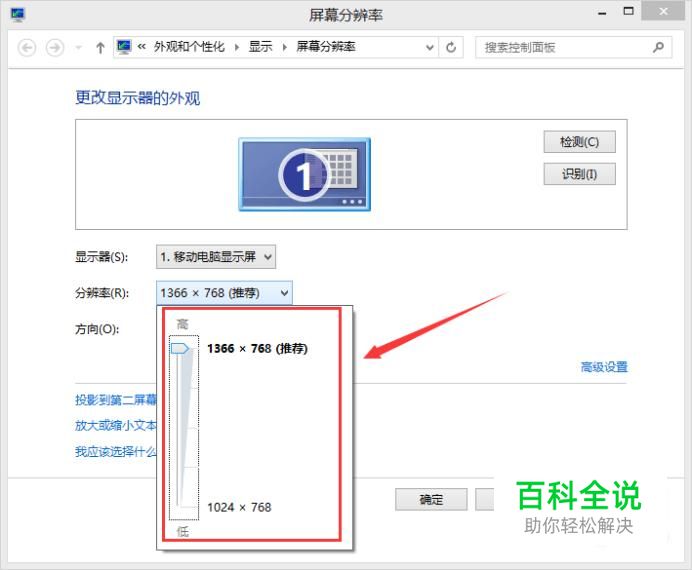Screen dimensions: 692x570
Task: Click the 确定 button
Action: coord(431,499)
